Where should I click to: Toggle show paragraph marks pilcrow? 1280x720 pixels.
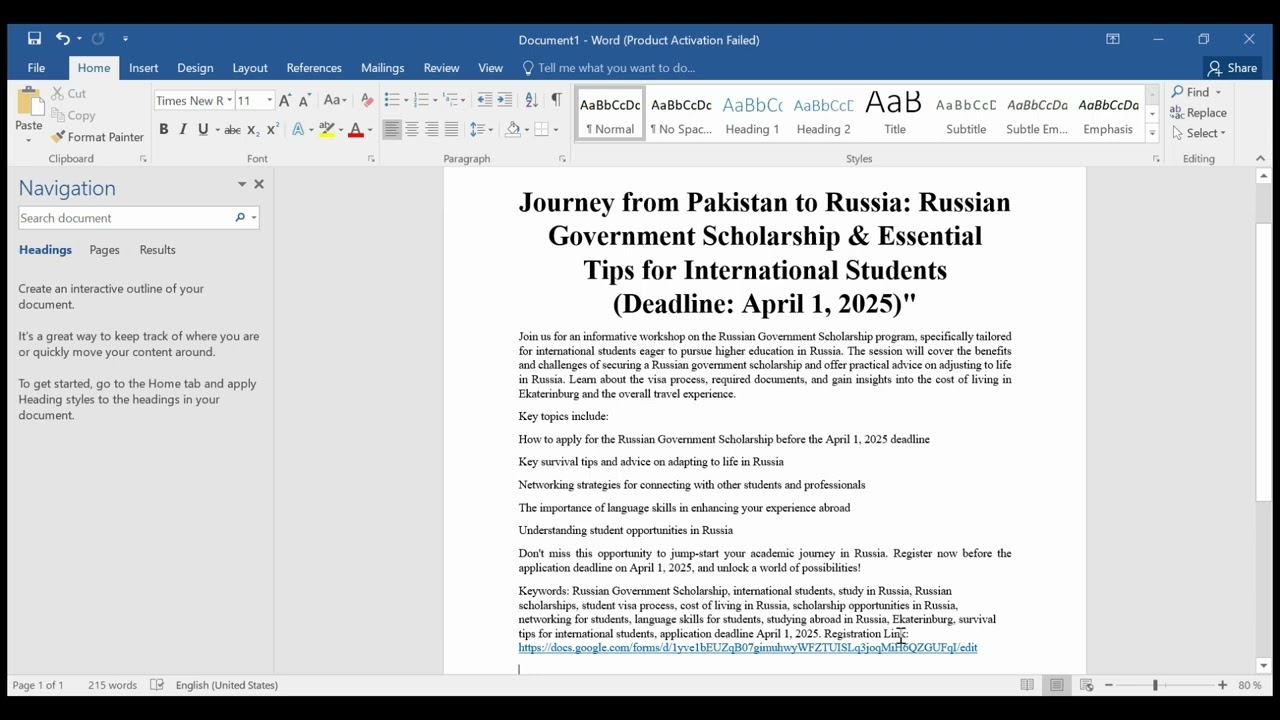click(556, 100)
